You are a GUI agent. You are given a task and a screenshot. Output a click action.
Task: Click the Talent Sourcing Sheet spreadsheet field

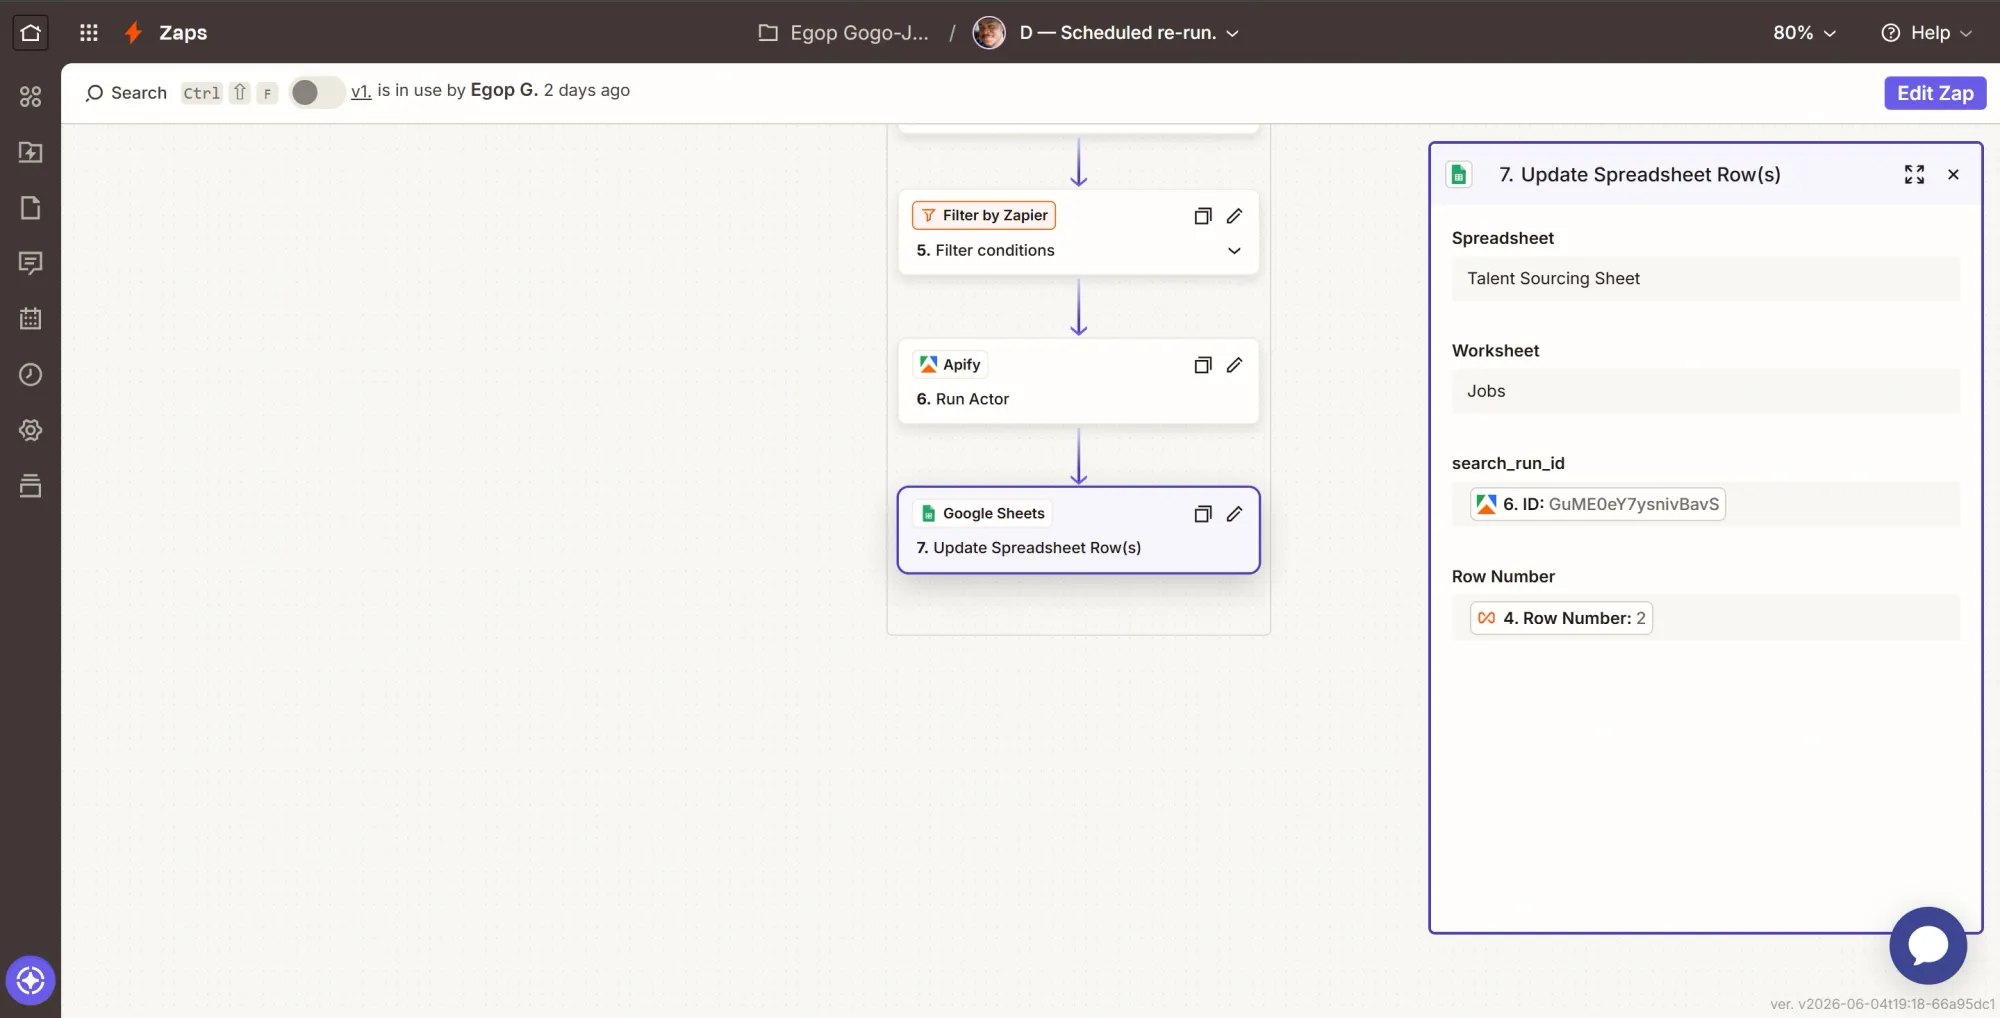pos(1706,279)
